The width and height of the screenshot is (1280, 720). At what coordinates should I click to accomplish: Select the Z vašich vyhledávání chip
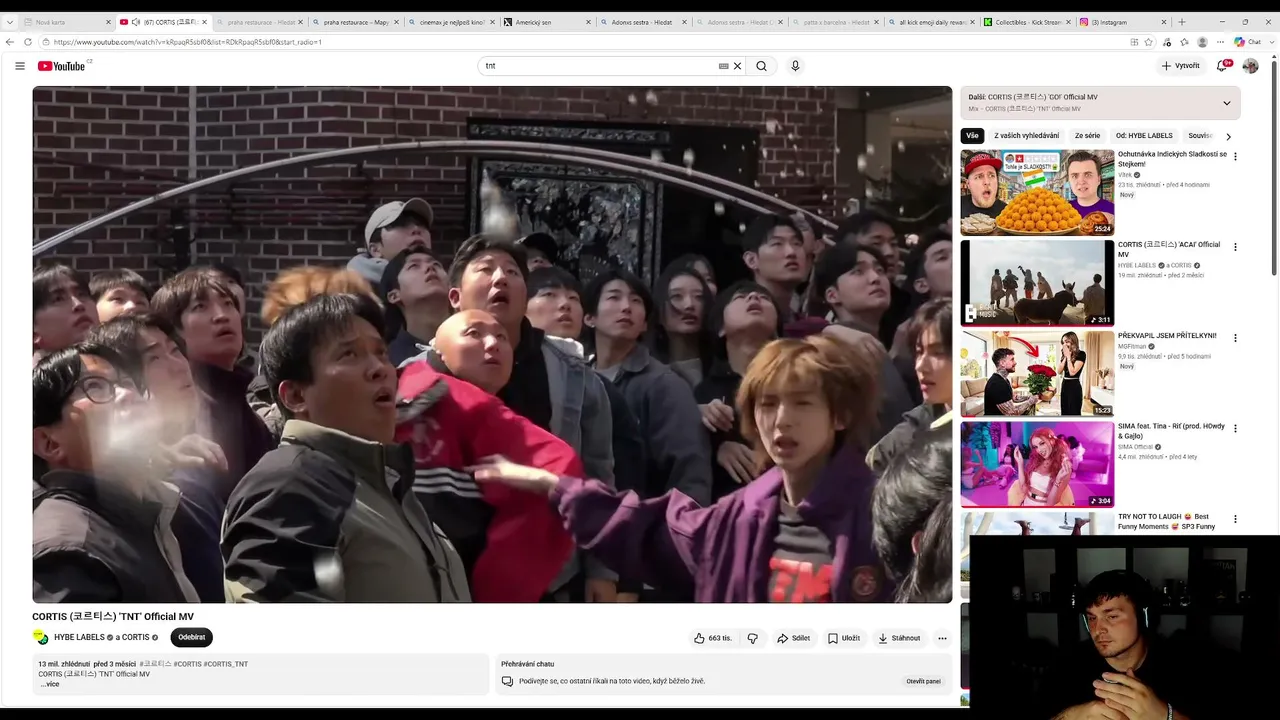point(1026,136)
